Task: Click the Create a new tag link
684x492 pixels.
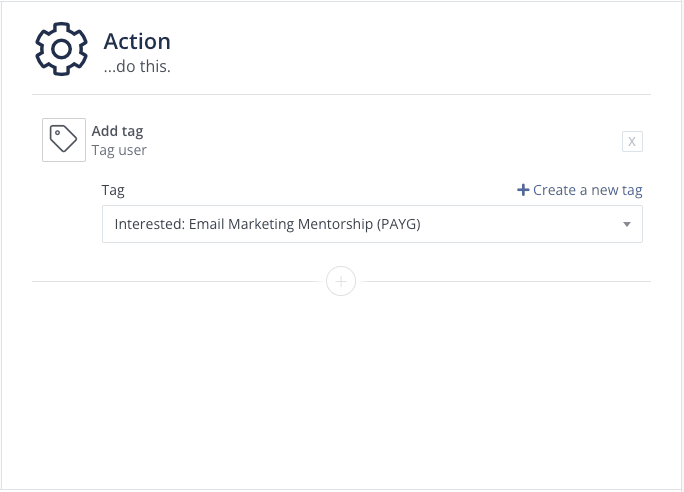Action: coord(580,190)
